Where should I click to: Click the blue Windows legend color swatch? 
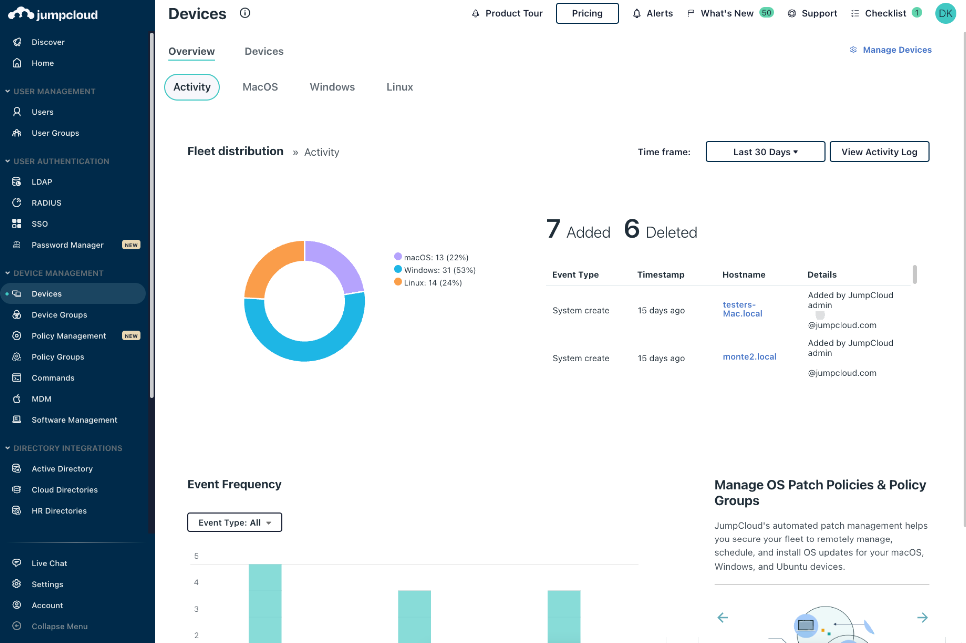click(398, 269)
